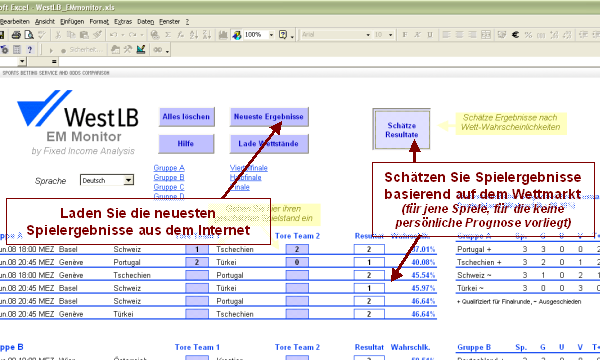This screenshot has width=600, height=360.
Task: Expand the Name Box dropdown arrow
Action: tap(22, 61)
